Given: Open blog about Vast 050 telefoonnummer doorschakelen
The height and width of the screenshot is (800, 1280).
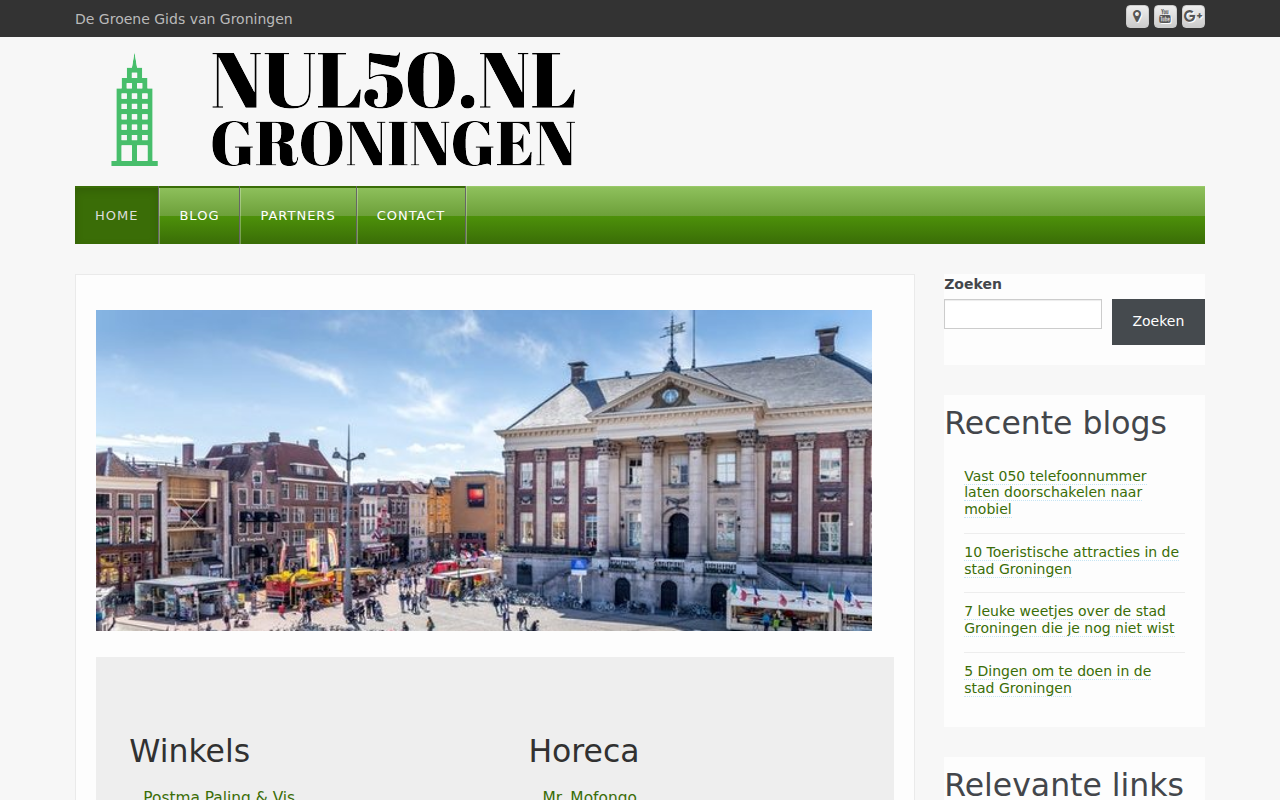Looking at the screenshot, I should (x=1055, y=493).
